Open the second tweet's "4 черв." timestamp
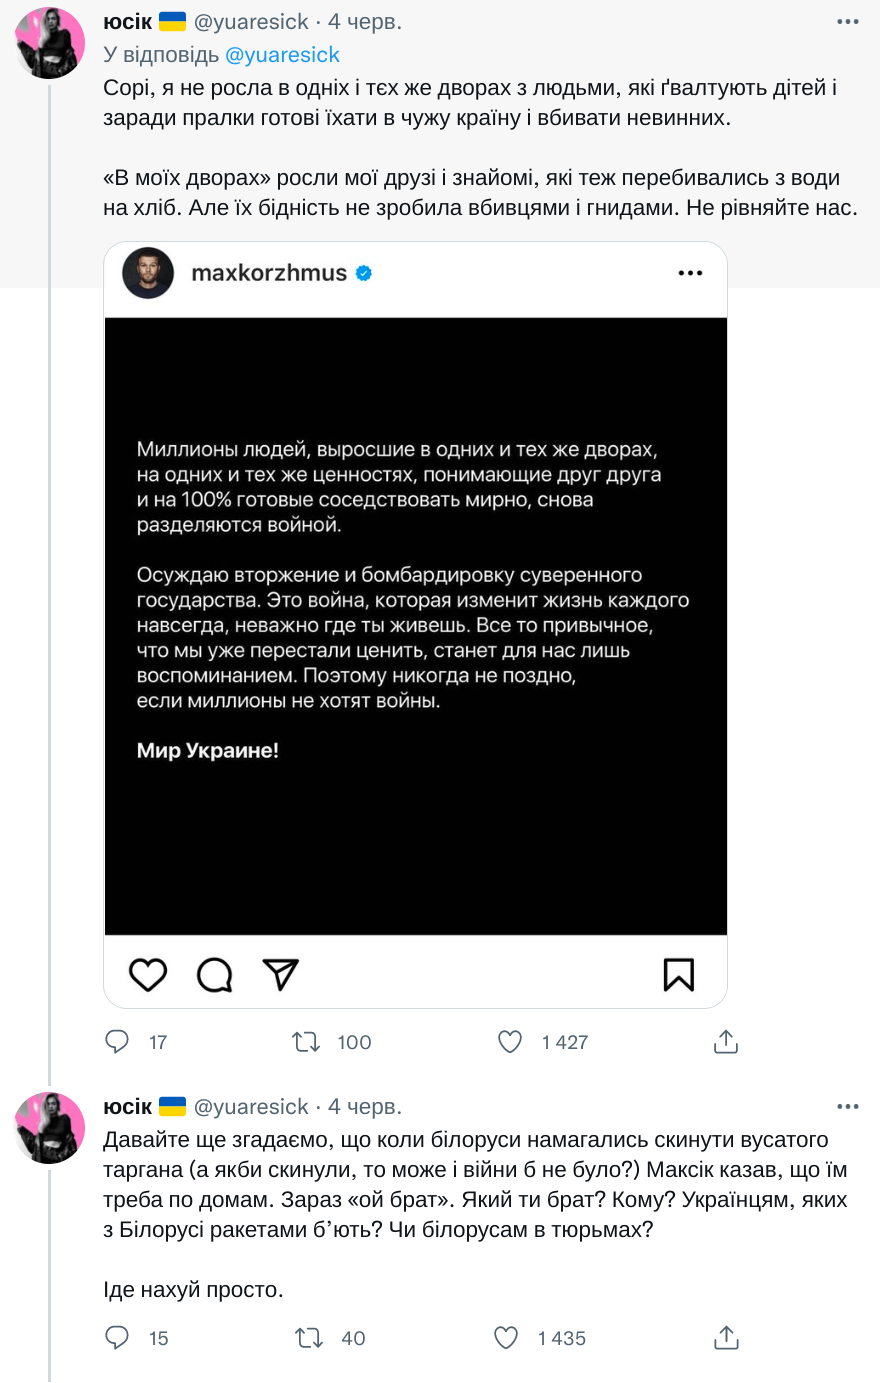880x1383 pixels. click(365, 1107)
